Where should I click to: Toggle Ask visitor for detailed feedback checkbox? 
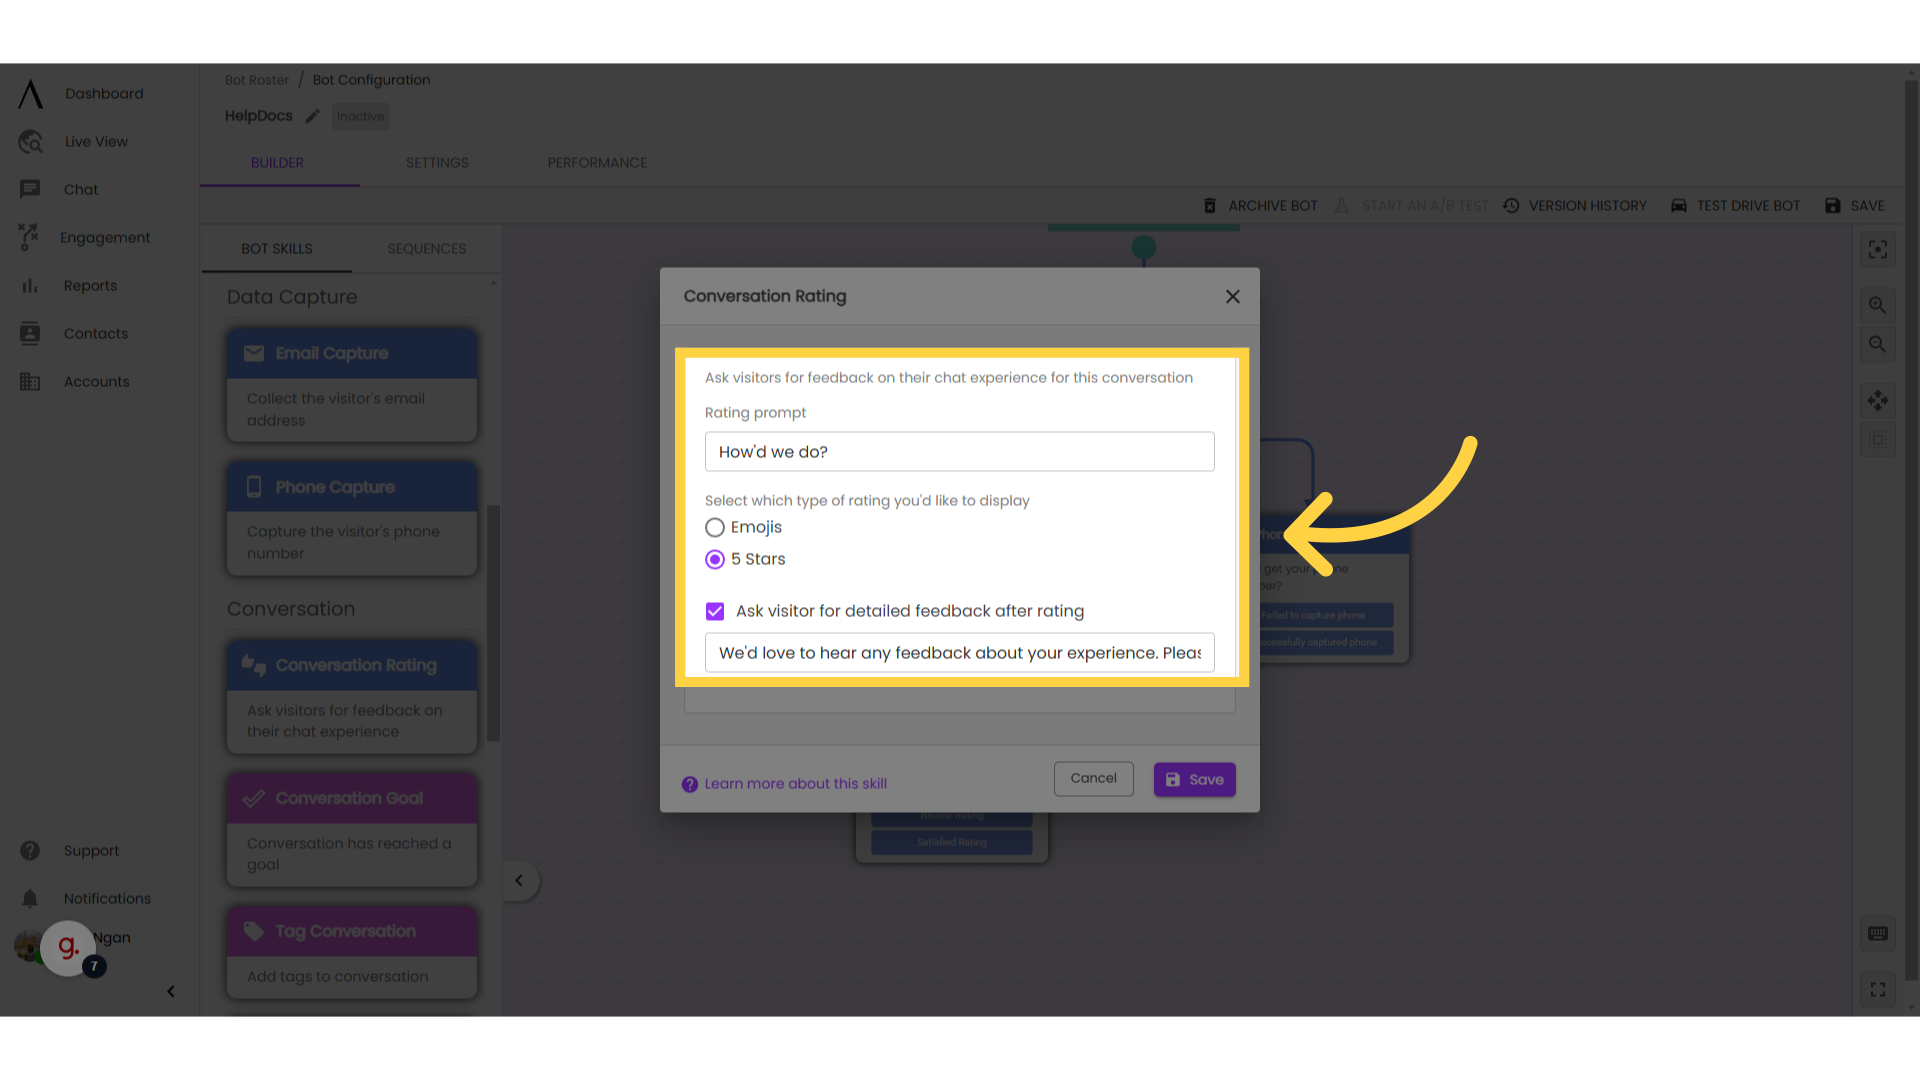click(715, 611)
